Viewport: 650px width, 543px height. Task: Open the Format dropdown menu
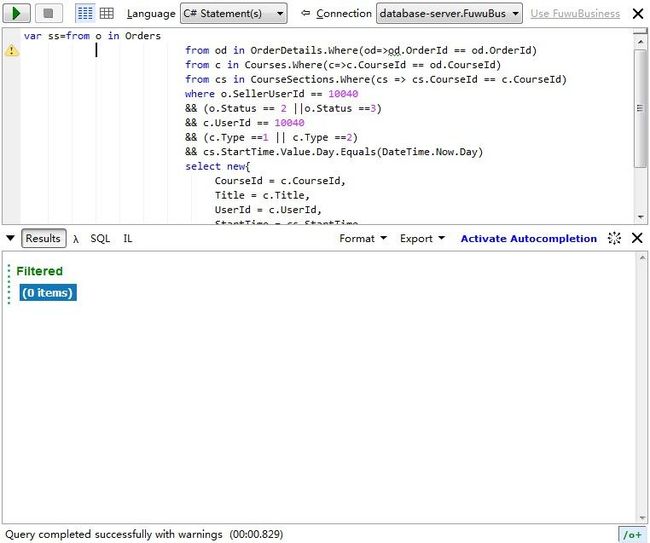coord(363,238)
